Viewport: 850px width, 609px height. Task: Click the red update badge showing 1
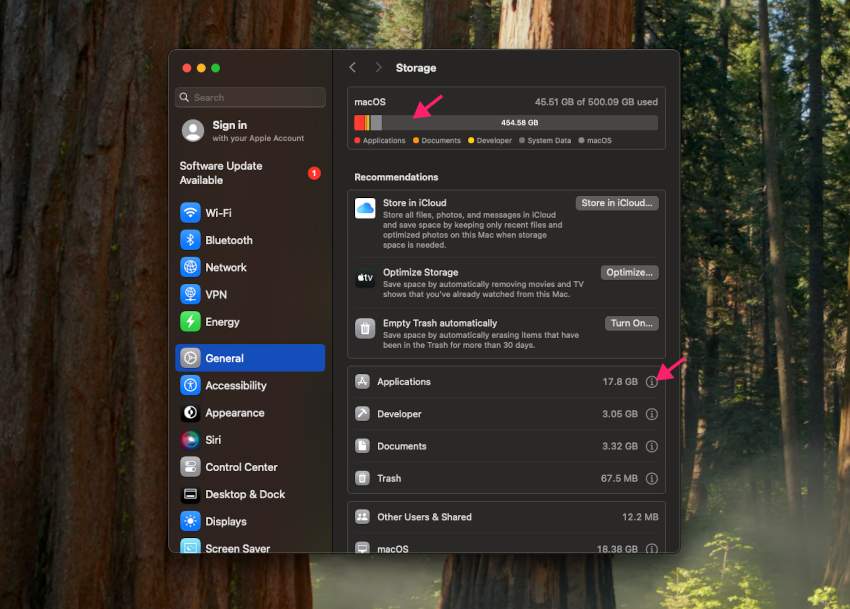coord(314,173)
